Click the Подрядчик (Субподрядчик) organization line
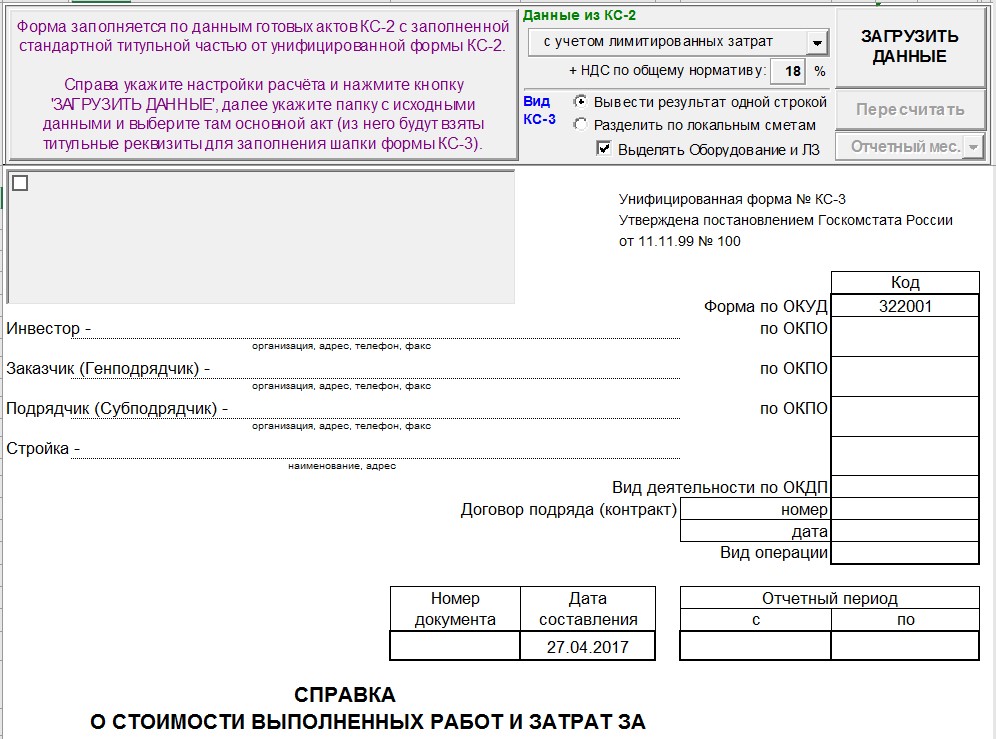This screenshot has height=739, width=996. 454,409
